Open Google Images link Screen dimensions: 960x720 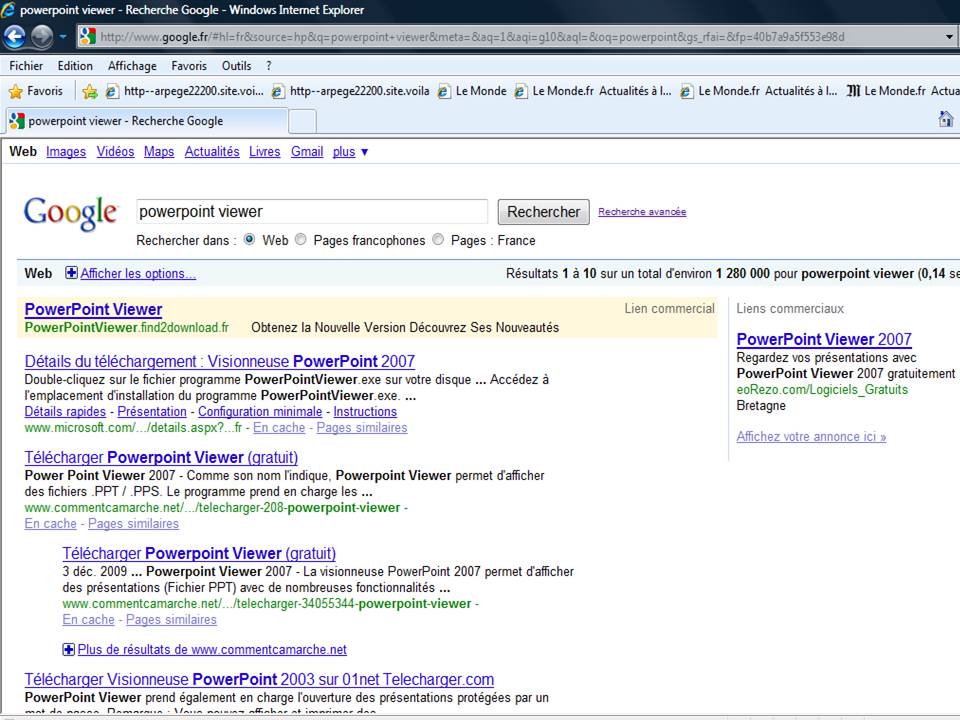66,152
